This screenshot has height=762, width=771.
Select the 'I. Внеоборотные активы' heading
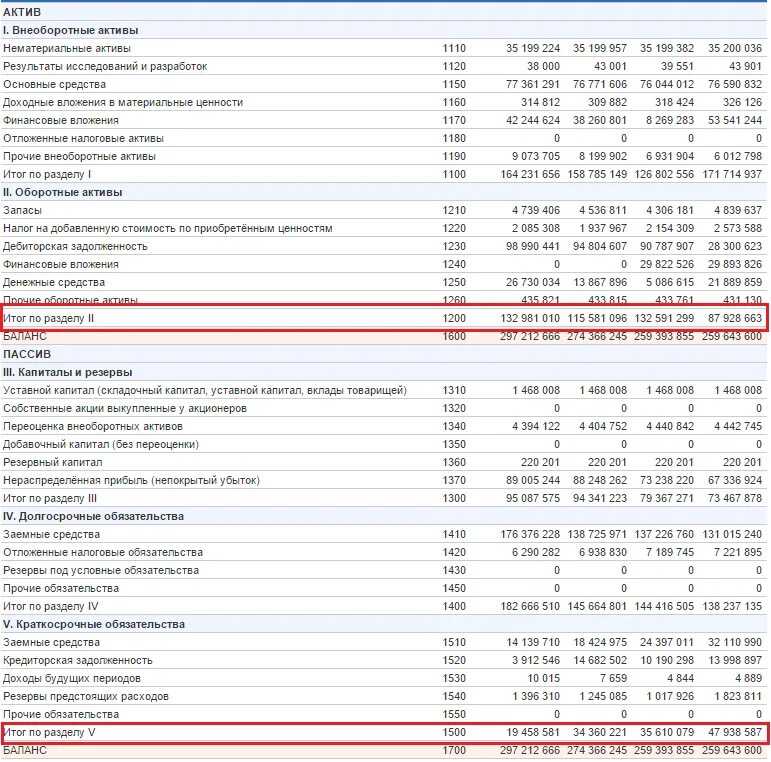[x=70, y=30]
